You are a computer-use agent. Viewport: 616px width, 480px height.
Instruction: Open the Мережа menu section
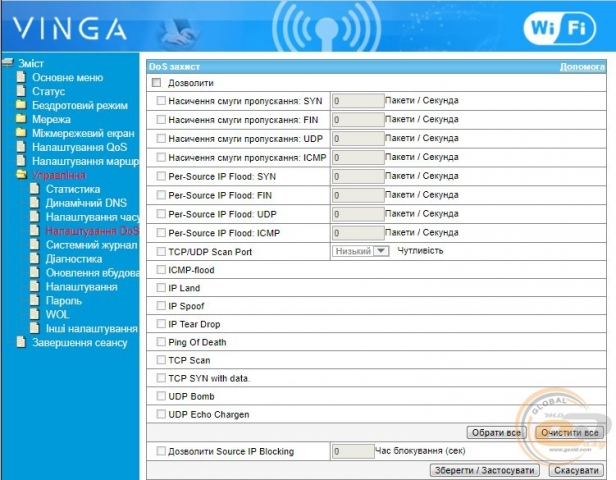coord(51,119)
